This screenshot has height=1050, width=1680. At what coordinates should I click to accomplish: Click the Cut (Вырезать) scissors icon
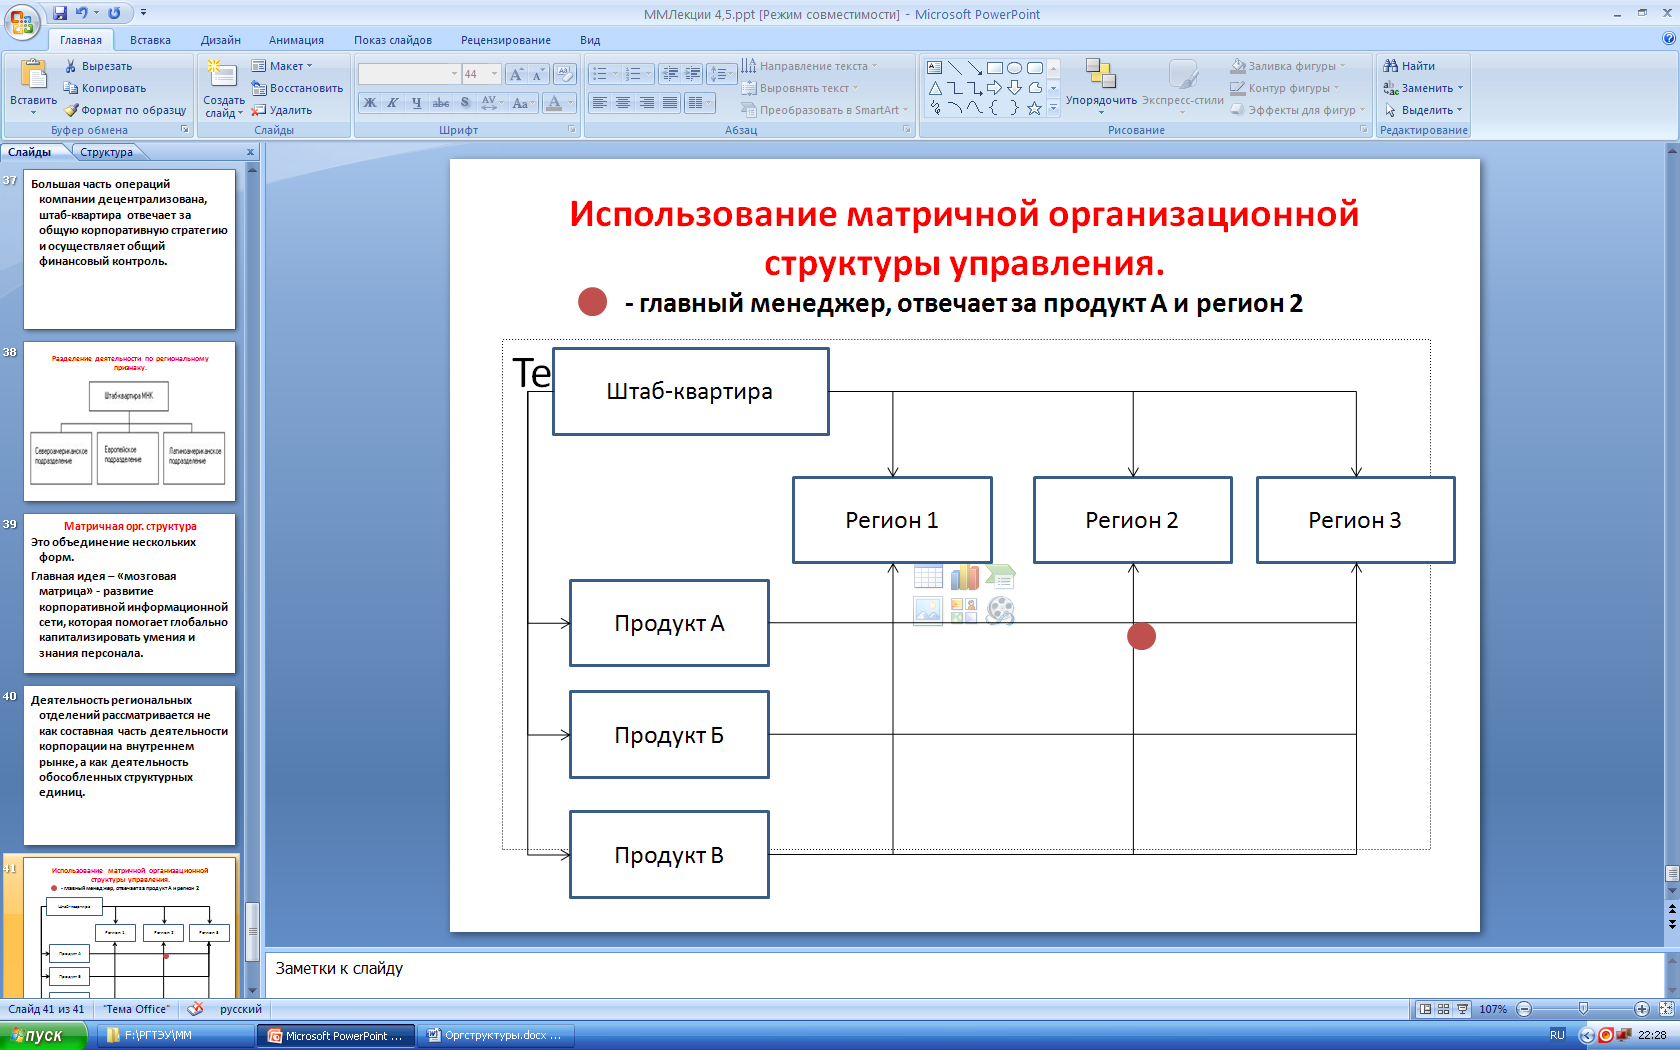[x=71, y=66]
